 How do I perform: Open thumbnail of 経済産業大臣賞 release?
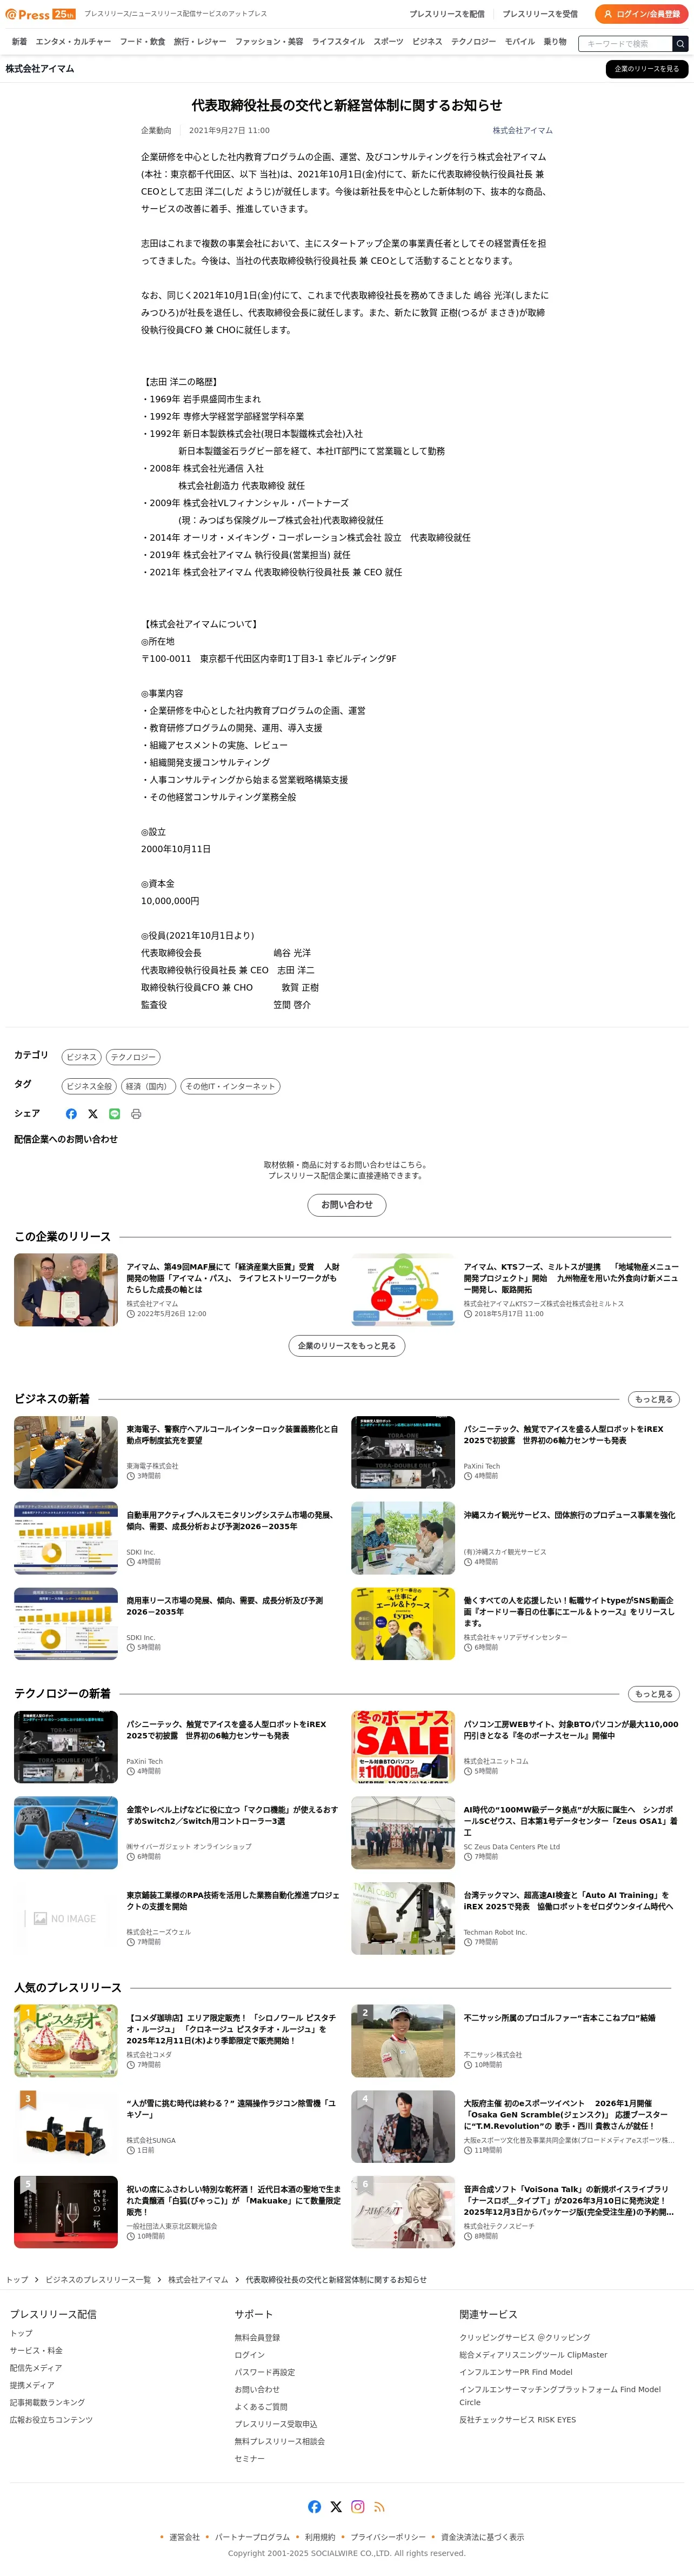[x=66, y=1290]
